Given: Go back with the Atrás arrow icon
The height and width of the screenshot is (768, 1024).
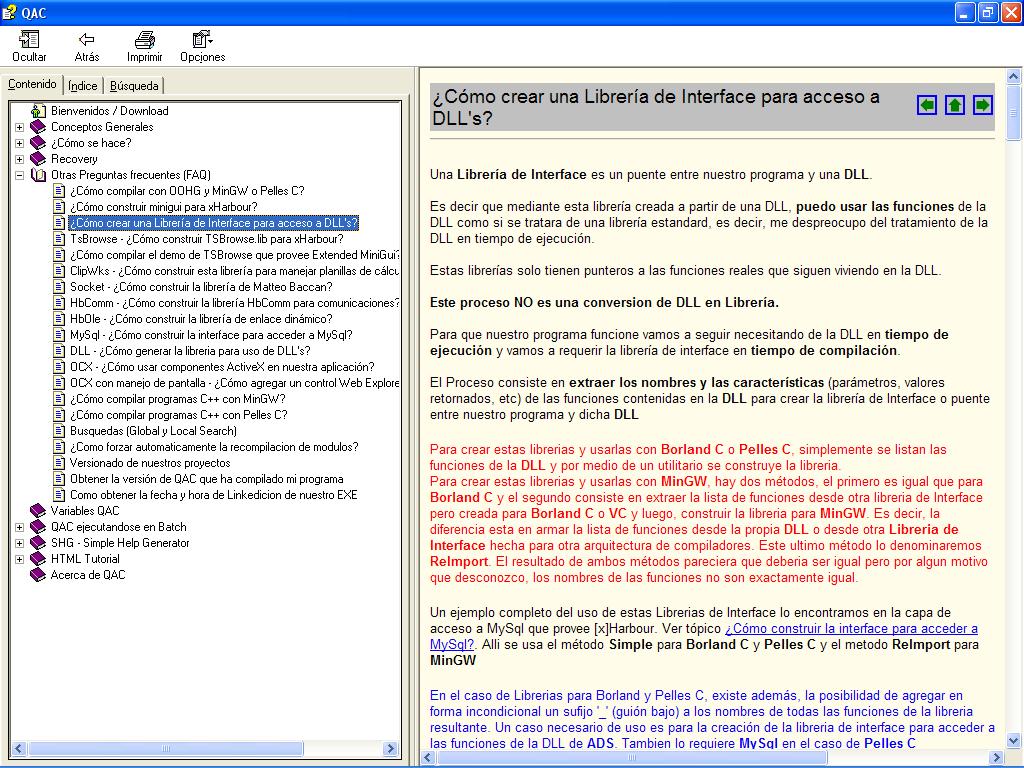Looking at the screenshot, I should click(x=86, y=40).
